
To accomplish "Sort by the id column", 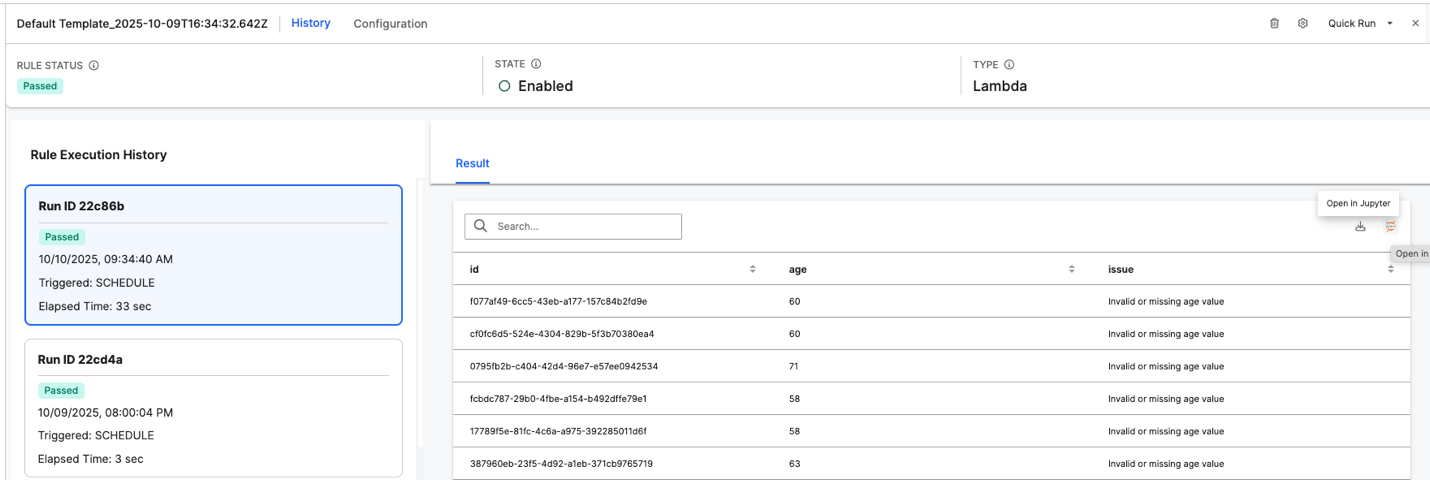I will pos(753,269).
